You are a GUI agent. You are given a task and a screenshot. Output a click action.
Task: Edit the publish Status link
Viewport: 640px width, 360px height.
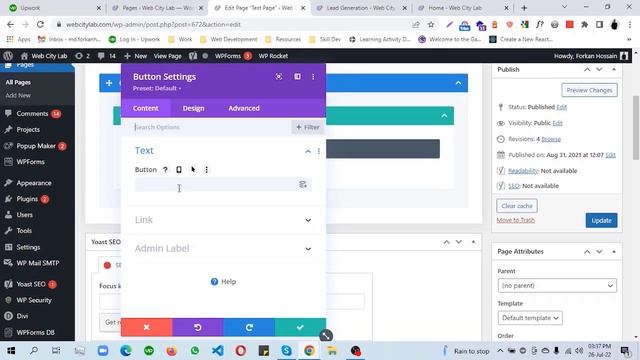(x=562, y=107)
